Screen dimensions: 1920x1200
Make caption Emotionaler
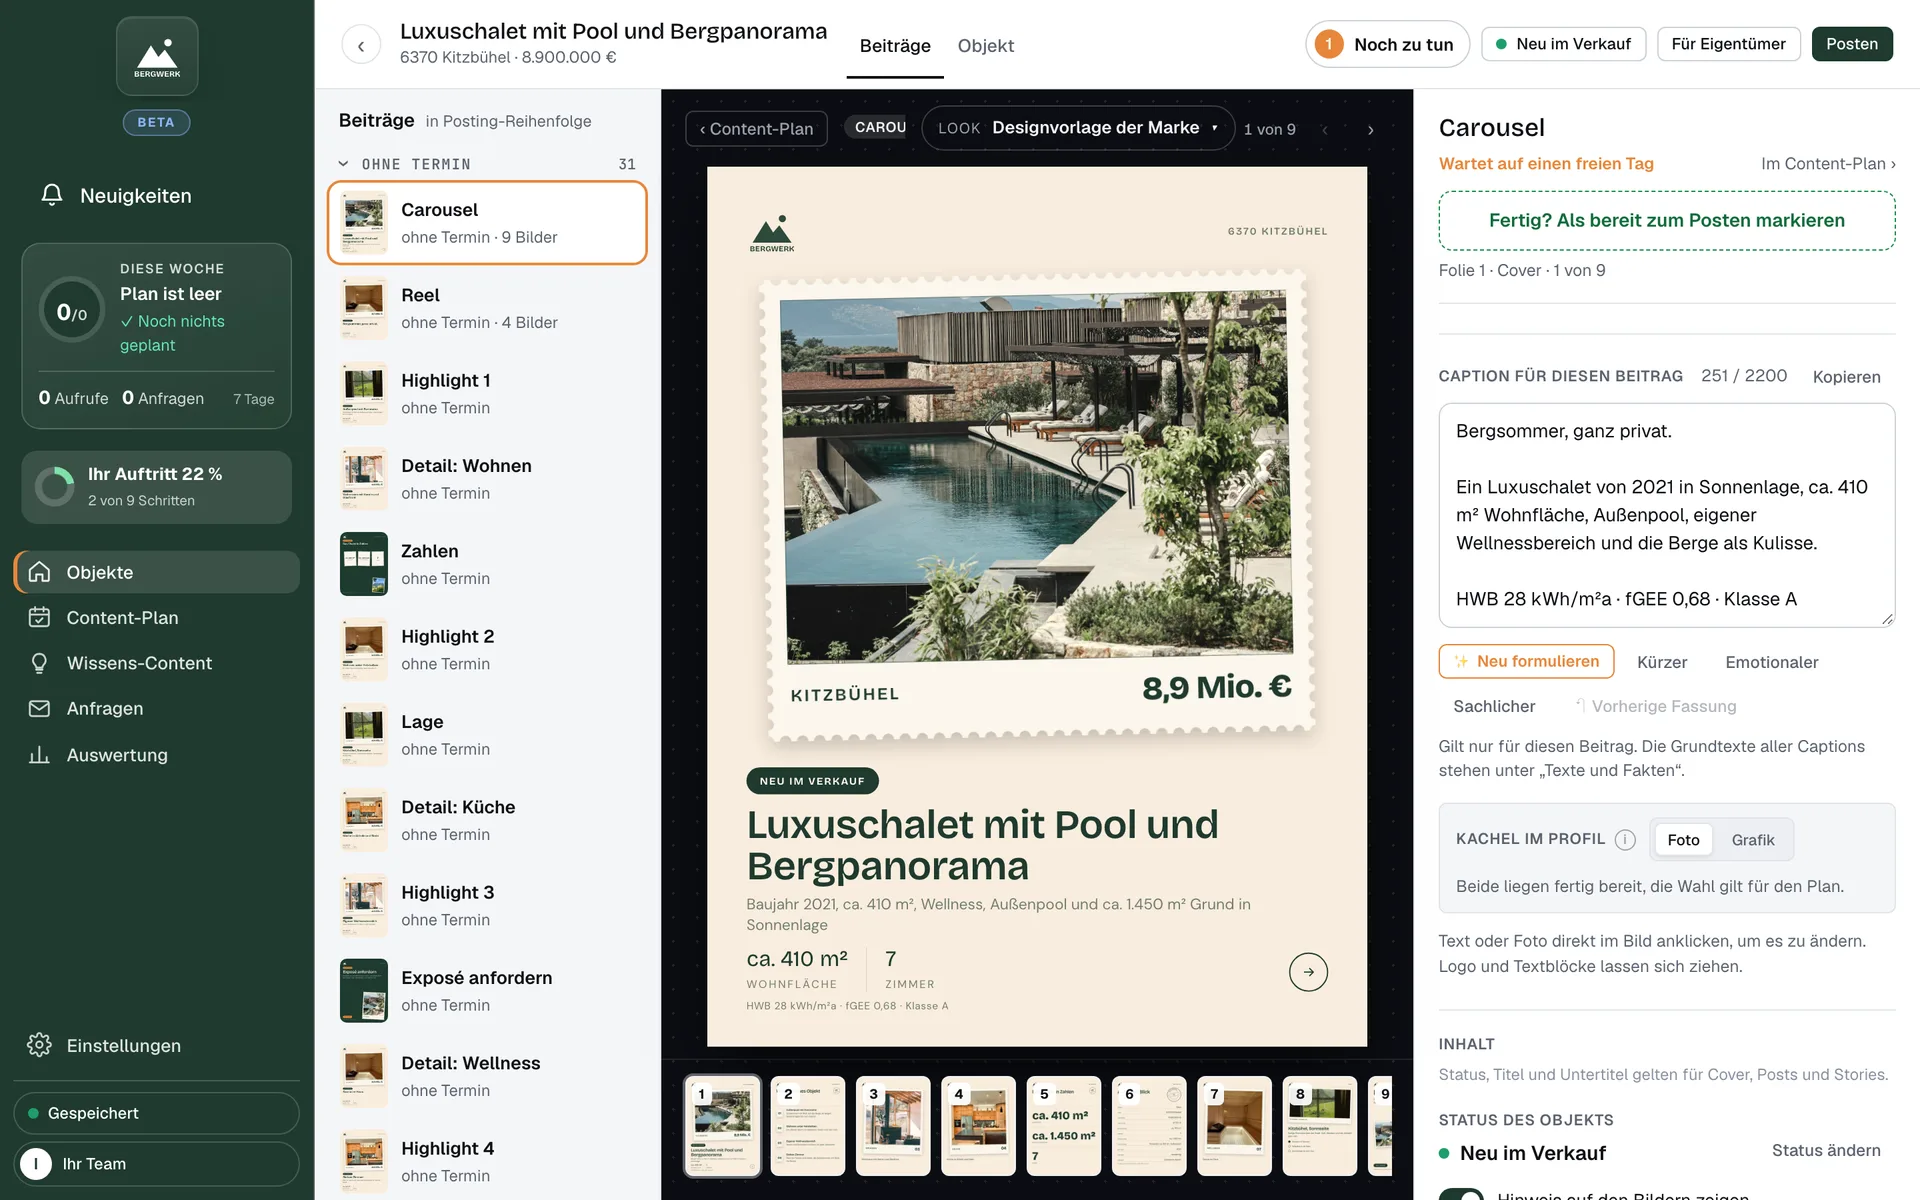[1771, 662]
